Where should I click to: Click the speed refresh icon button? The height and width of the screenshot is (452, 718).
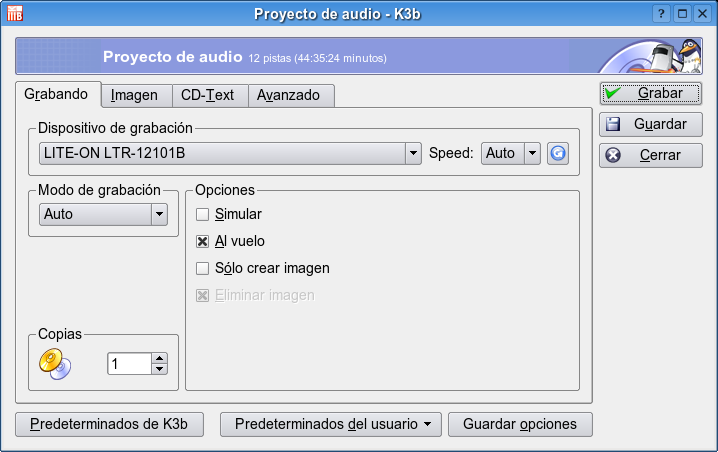click(x=558, y=153)
